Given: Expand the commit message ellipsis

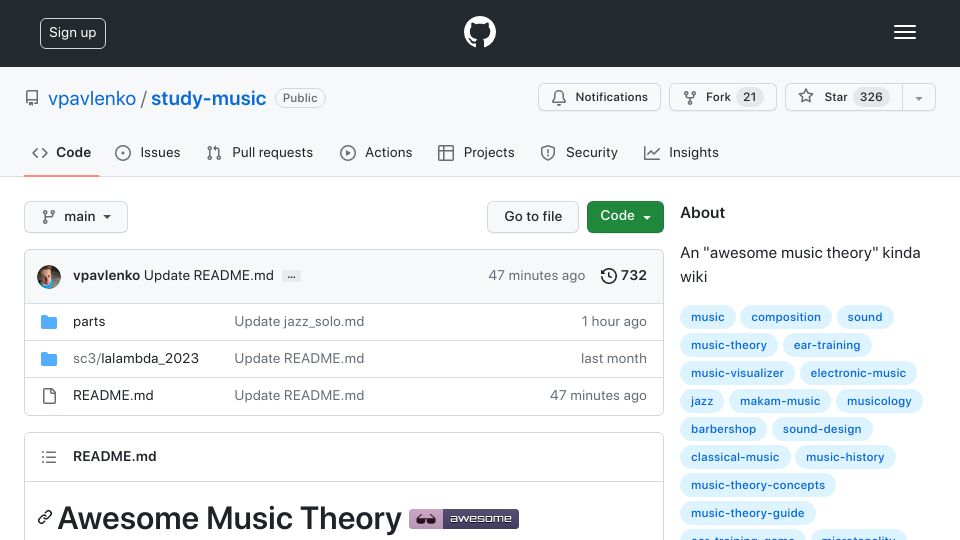Looking at the screenshot, I should (x=291, y=277).
